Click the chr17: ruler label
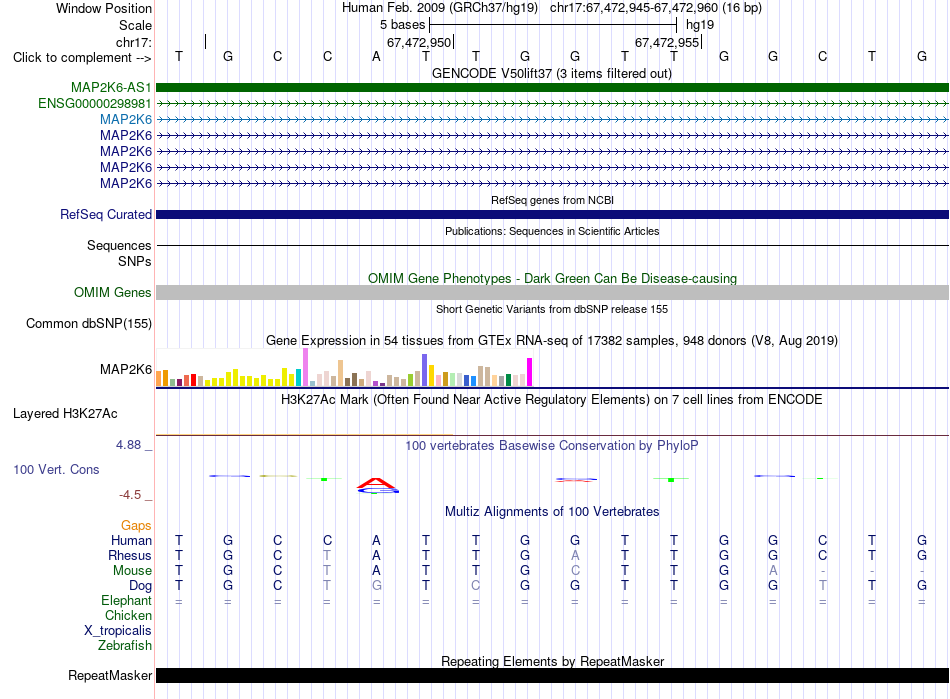The height and width of the screenshot is (699, 950). [x=133, y=42]
